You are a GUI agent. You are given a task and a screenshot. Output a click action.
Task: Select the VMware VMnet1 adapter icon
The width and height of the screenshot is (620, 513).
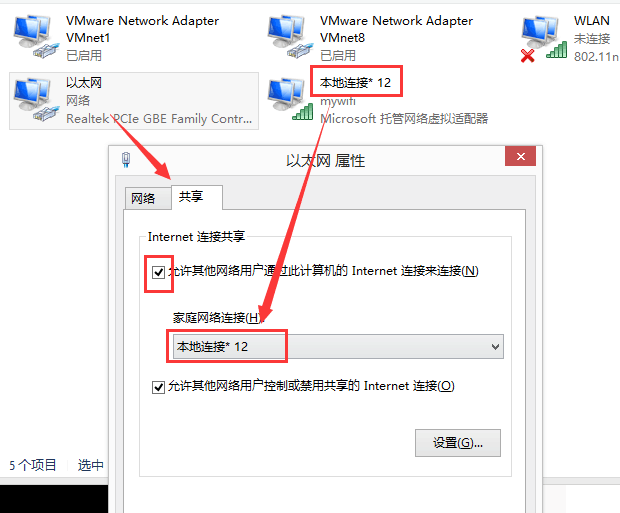36,36
